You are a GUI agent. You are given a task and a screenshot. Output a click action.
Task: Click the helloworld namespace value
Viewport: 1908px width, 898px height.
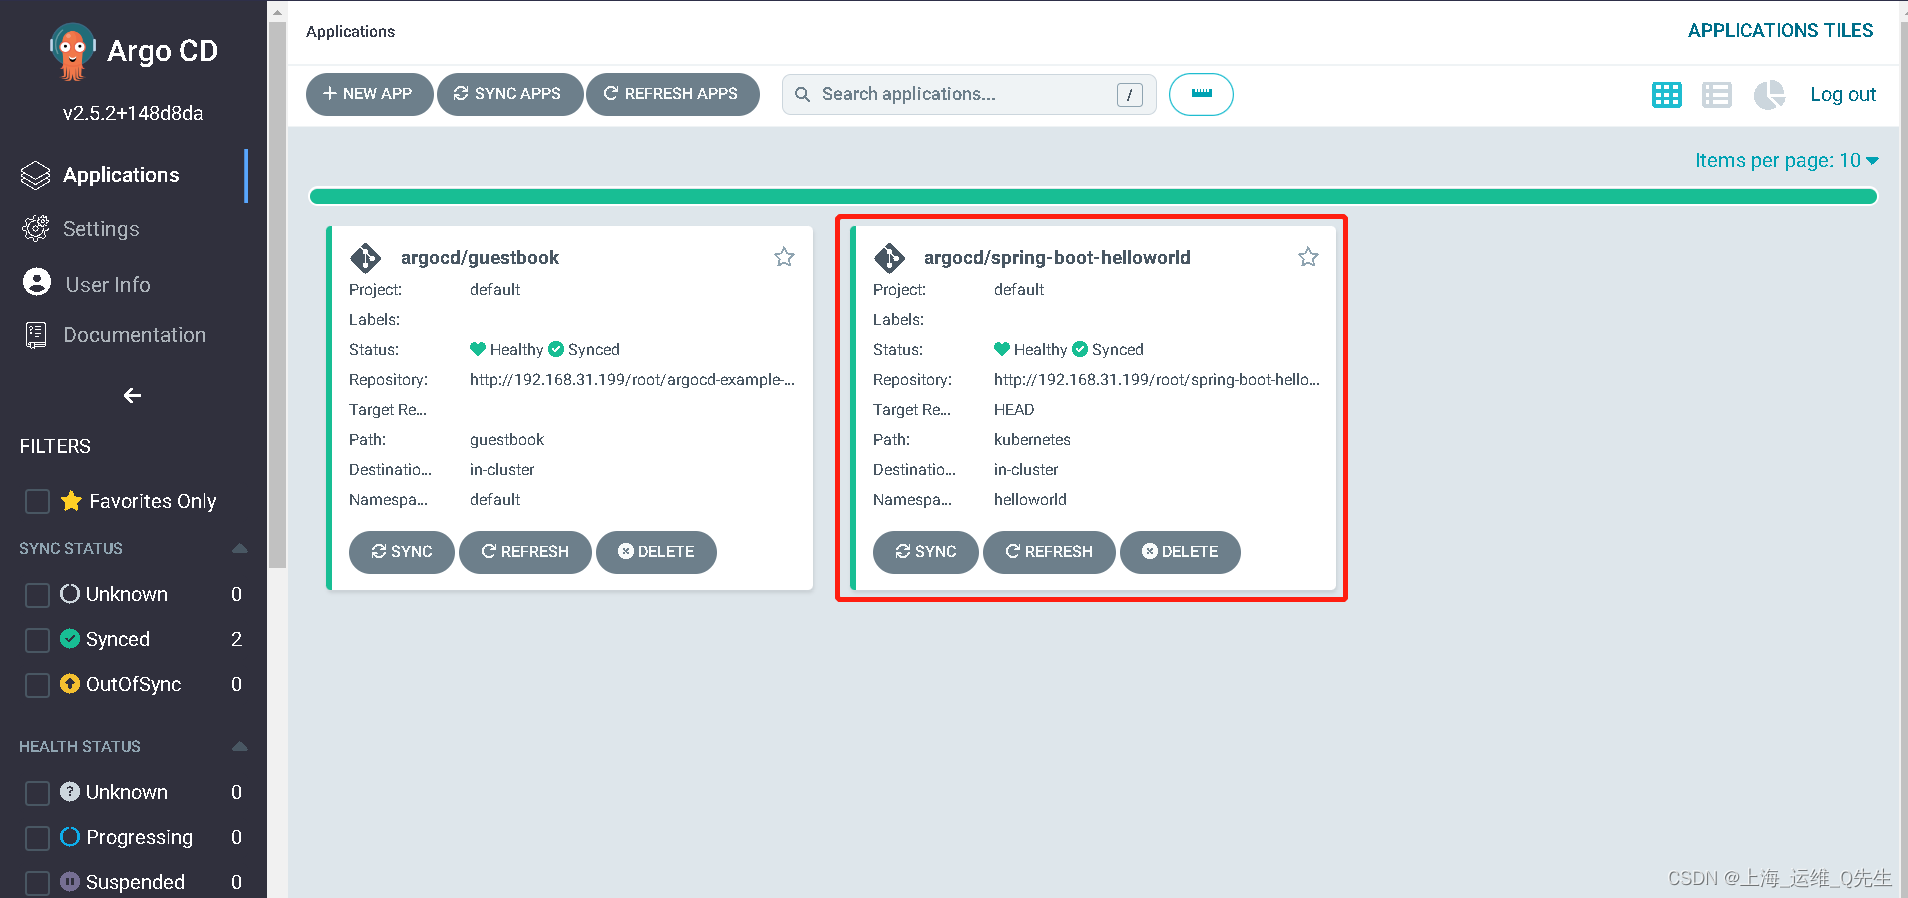click(x=1030, y=500)
